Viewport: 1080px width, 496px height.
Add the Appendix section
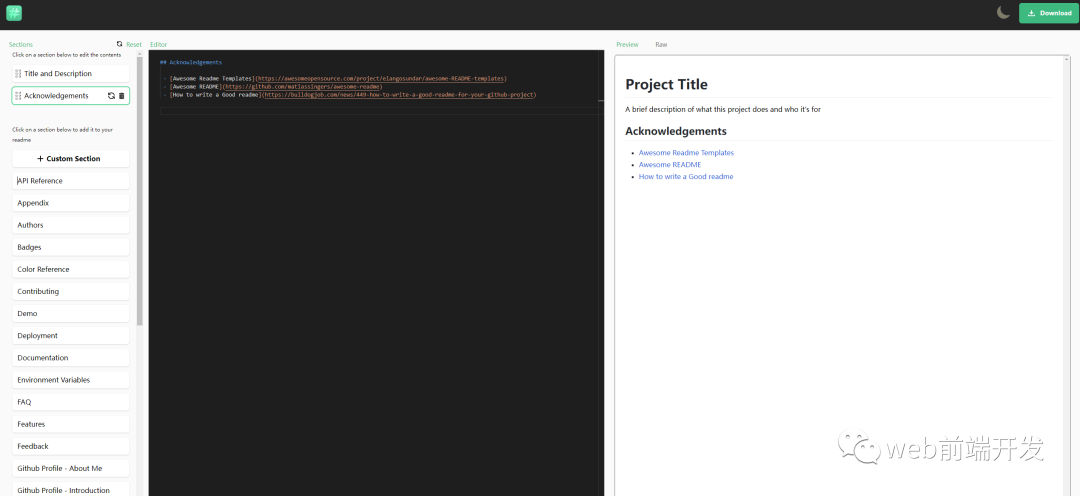70,203
